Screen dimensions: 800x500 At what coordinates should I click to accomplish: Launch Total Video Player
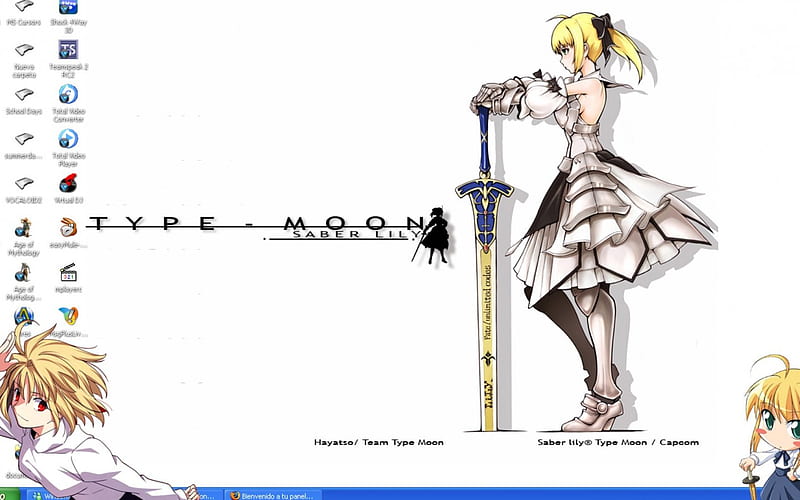click(x=68, y=148)
